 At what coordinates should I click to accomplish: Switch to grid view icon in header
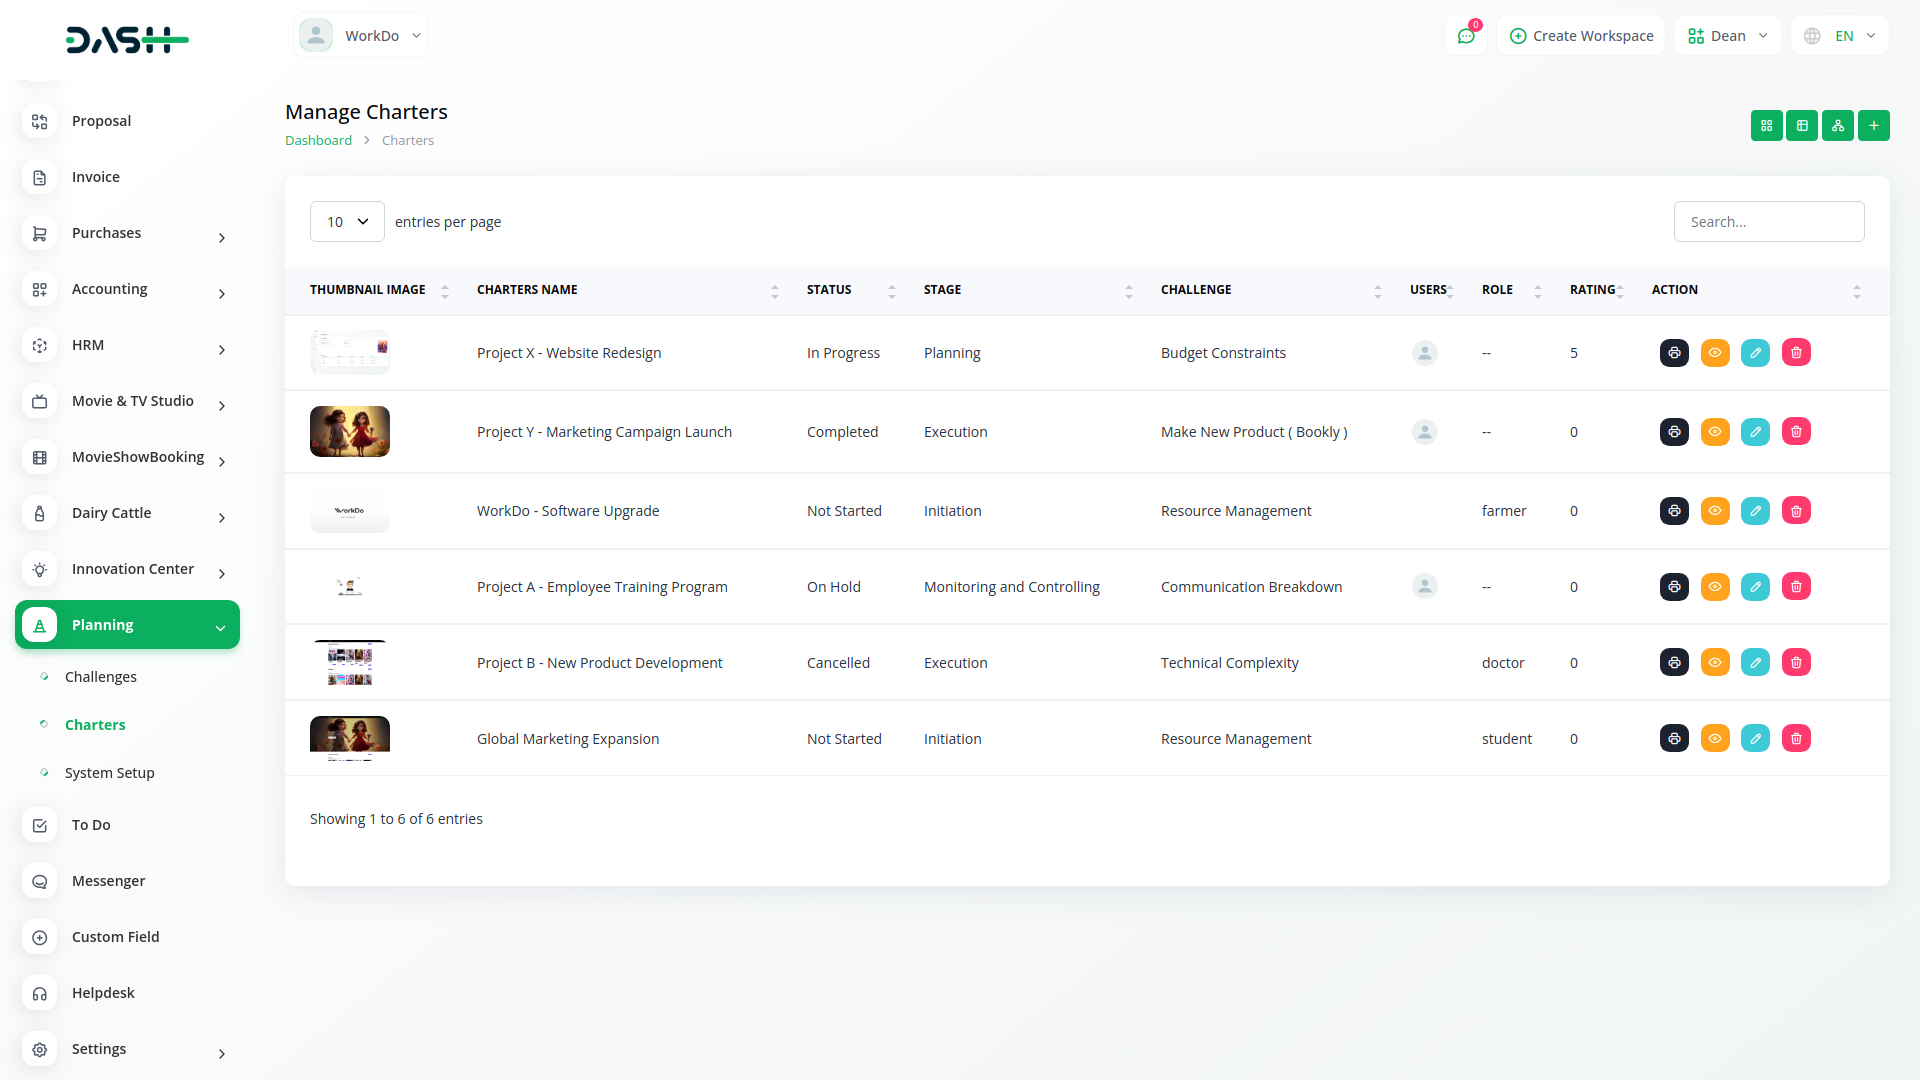(x=1766, y=126)
